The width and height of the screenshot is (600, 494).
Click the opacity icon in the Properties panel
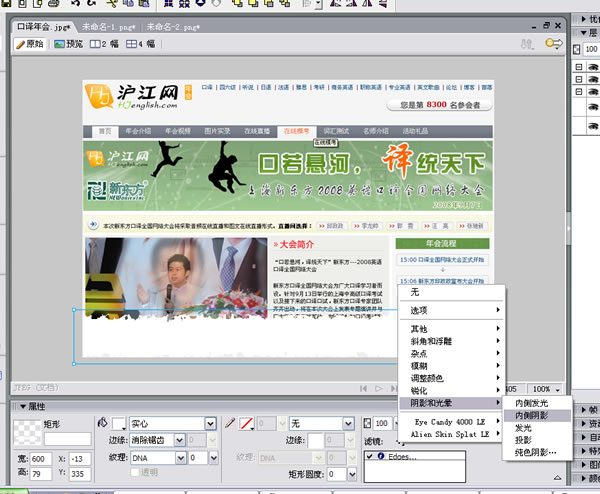[367, 423]
